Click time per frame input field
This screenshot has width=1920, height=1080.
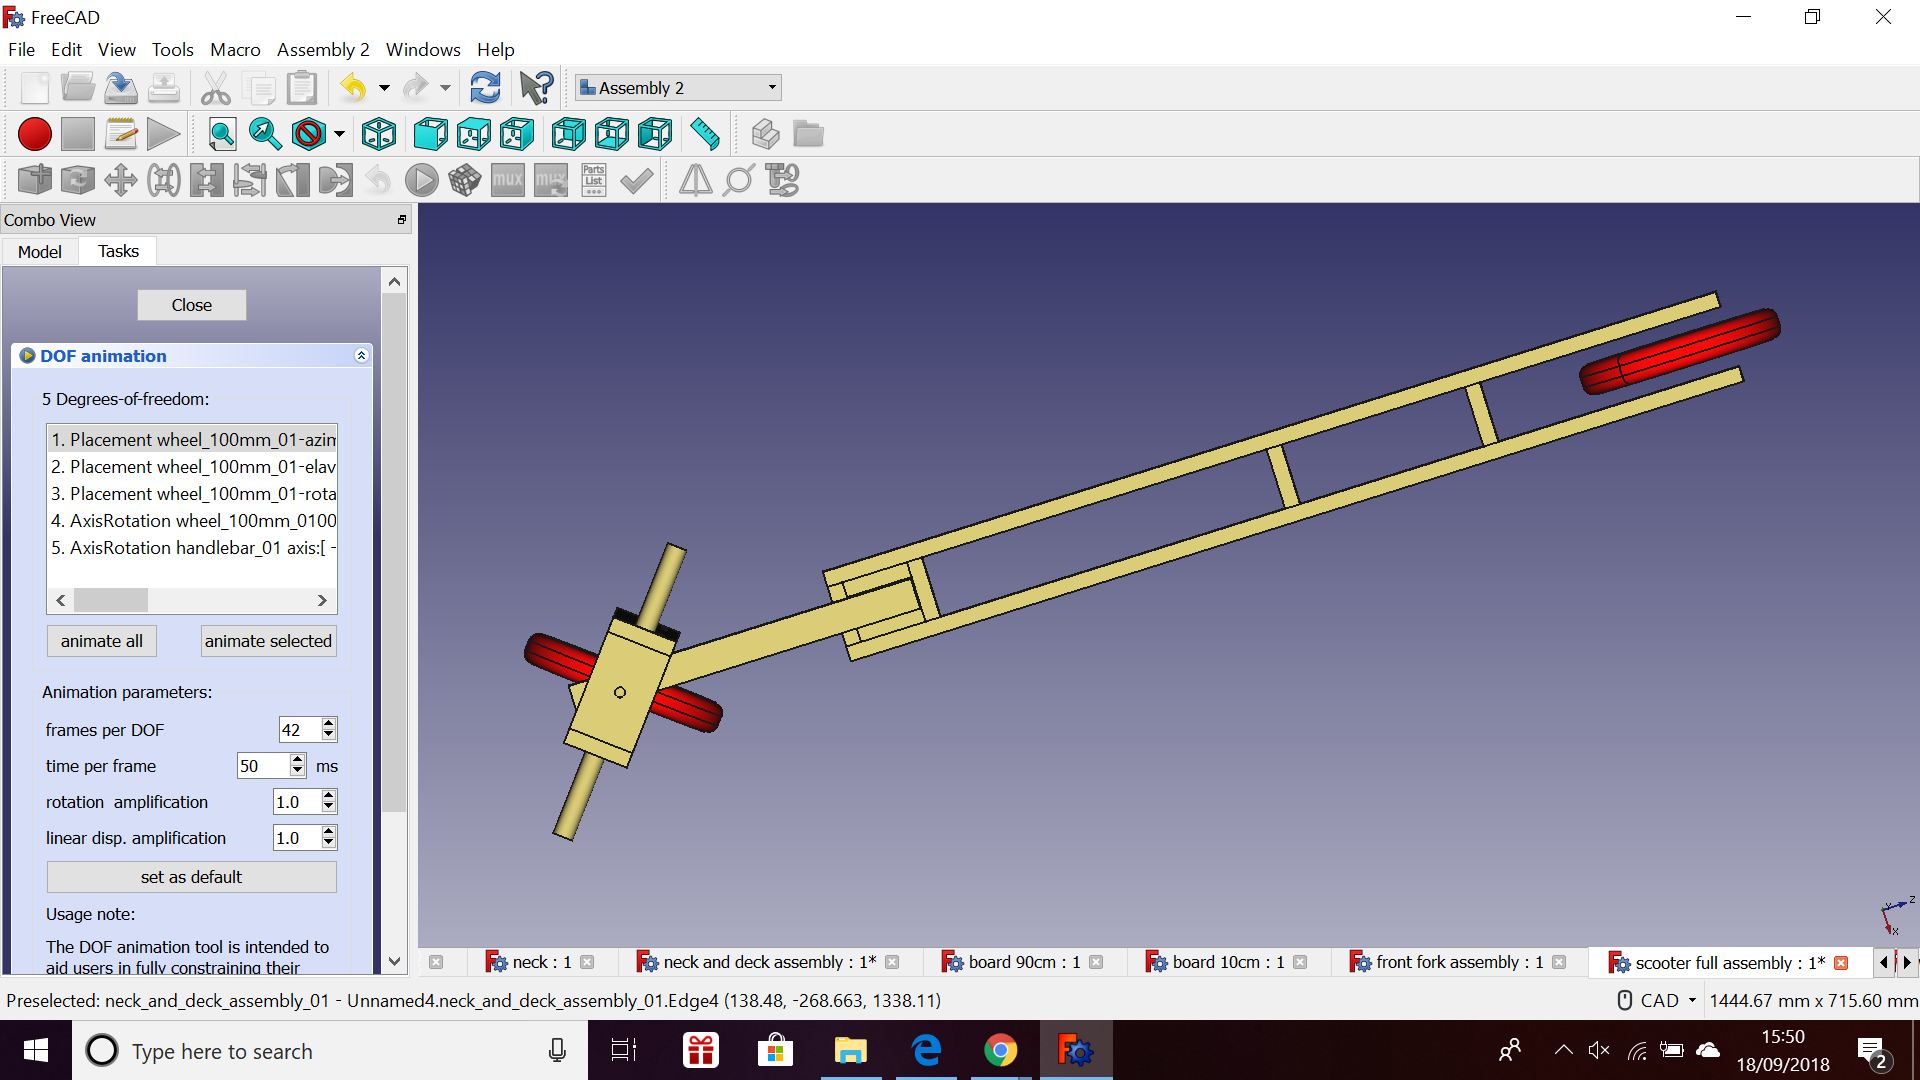[261, 765]
